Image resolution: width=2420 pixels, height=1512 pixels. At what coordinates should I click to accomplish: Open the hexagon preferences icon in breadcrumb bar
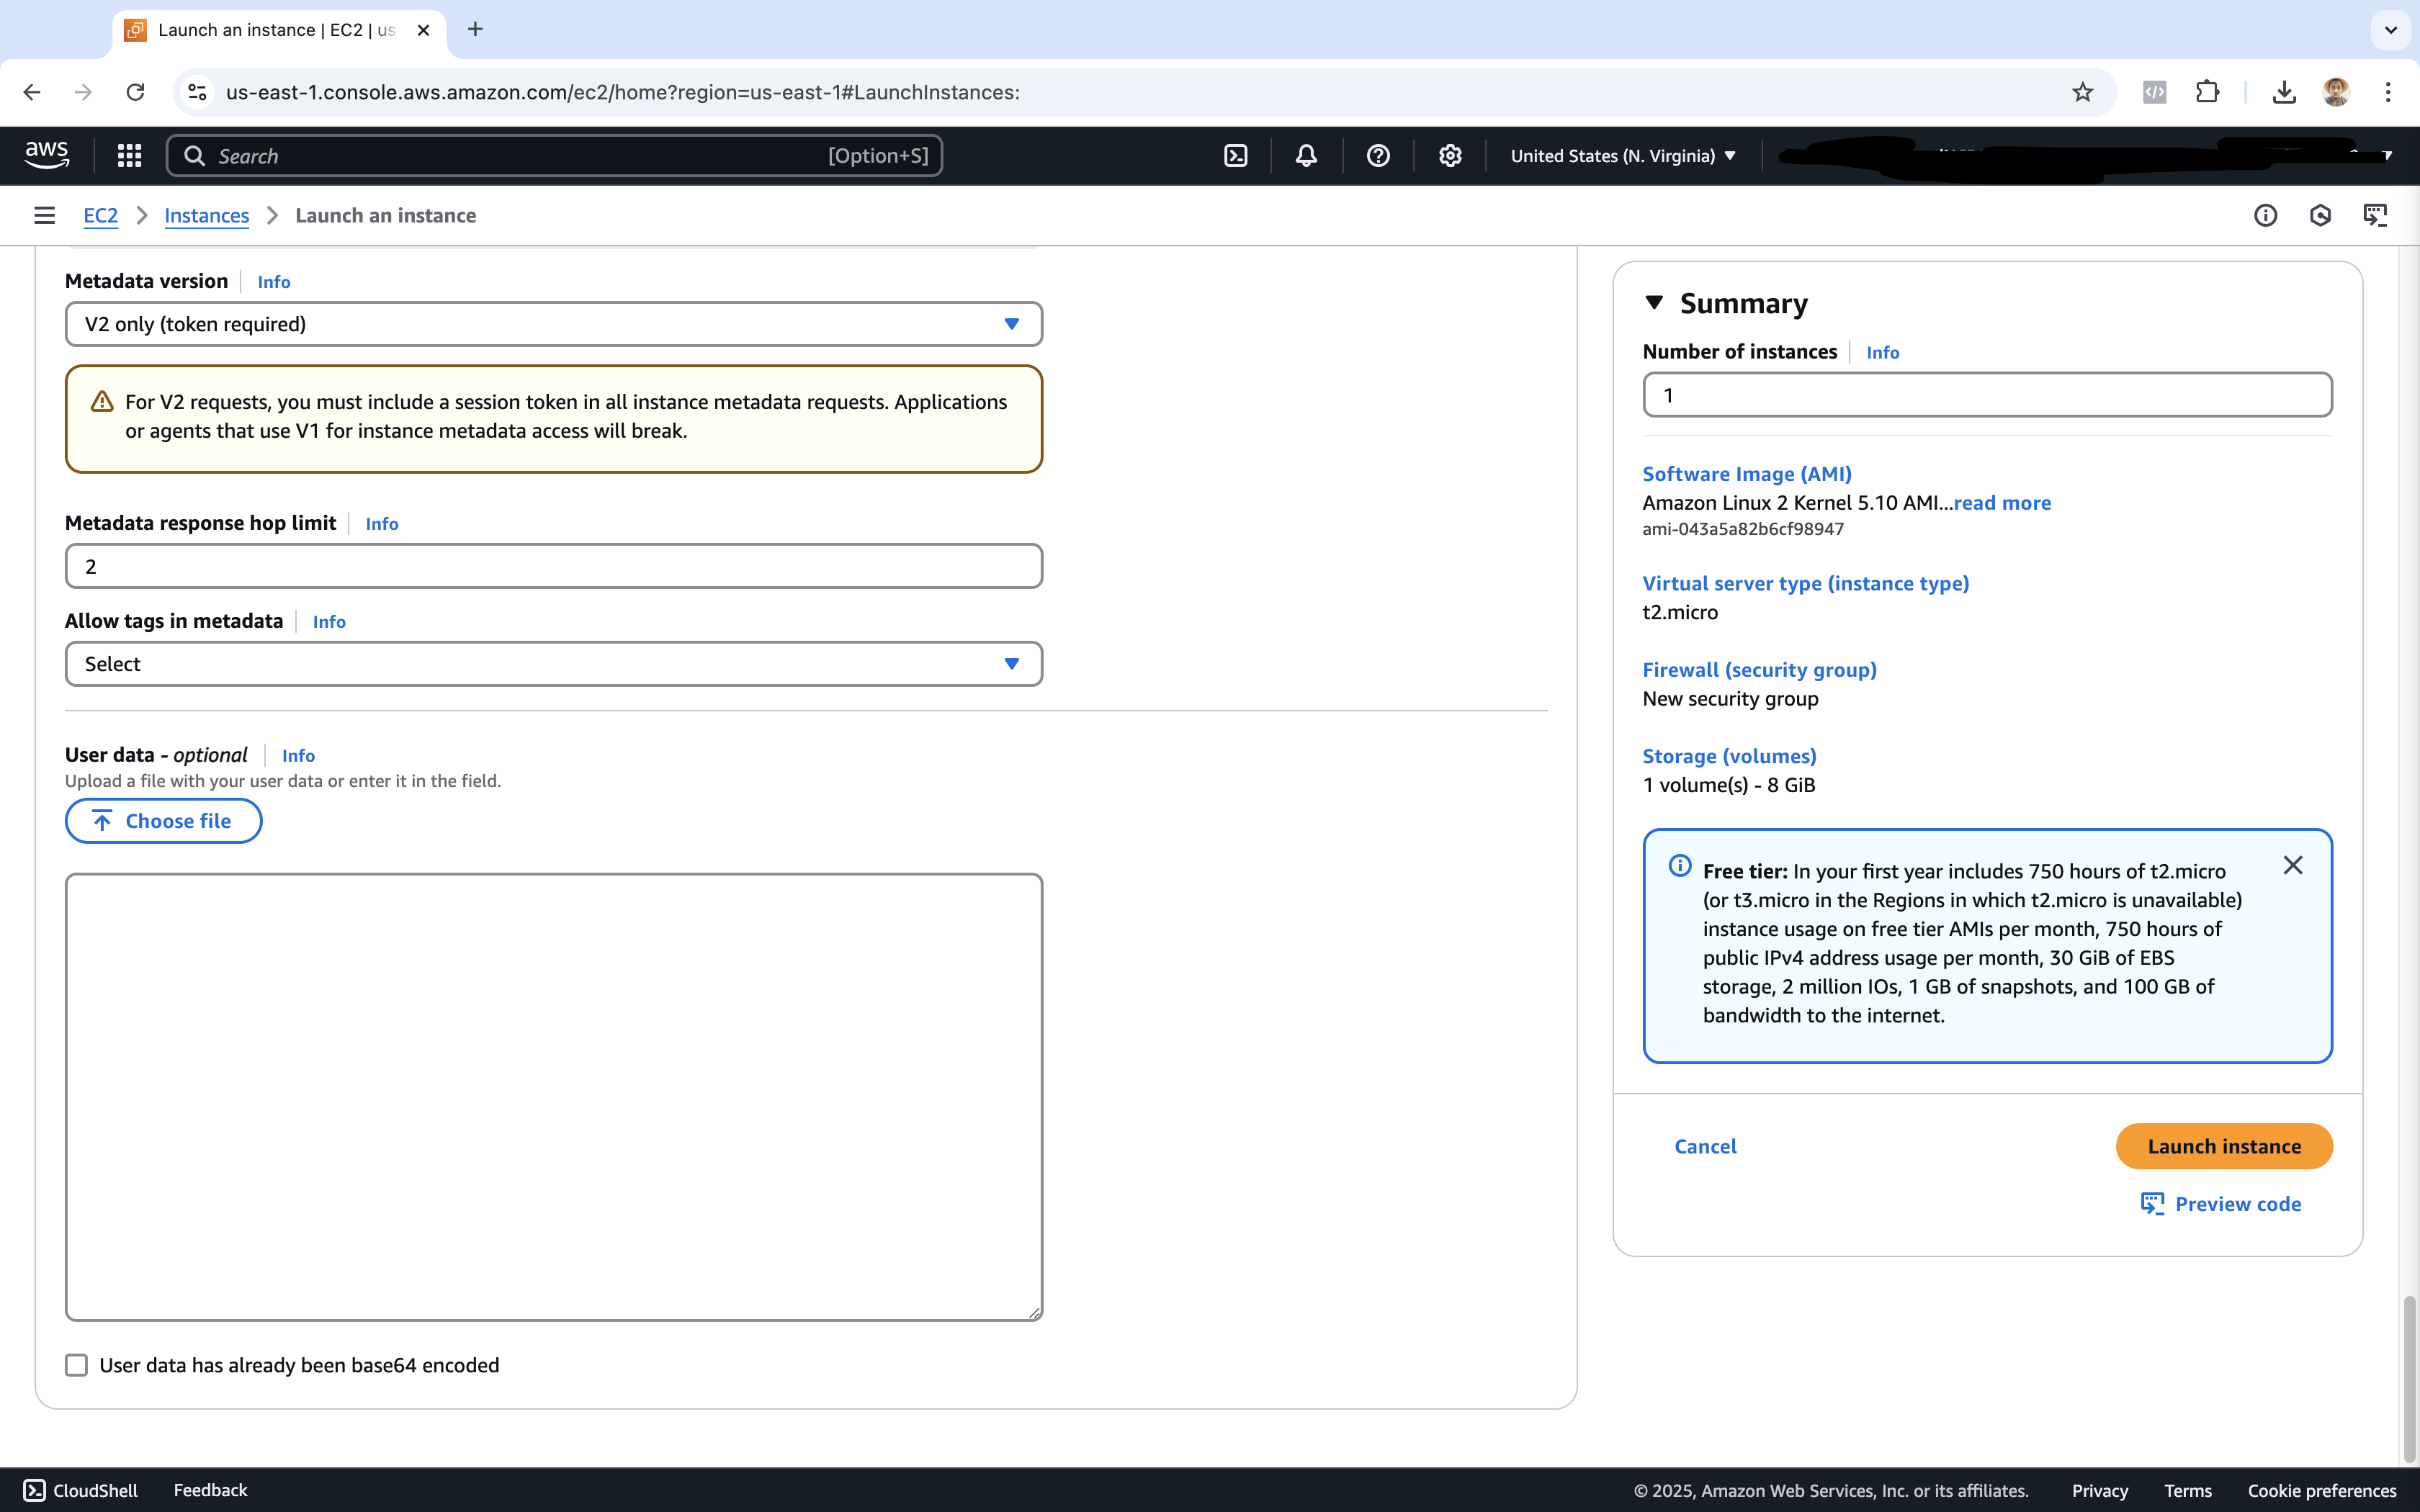2320,215
